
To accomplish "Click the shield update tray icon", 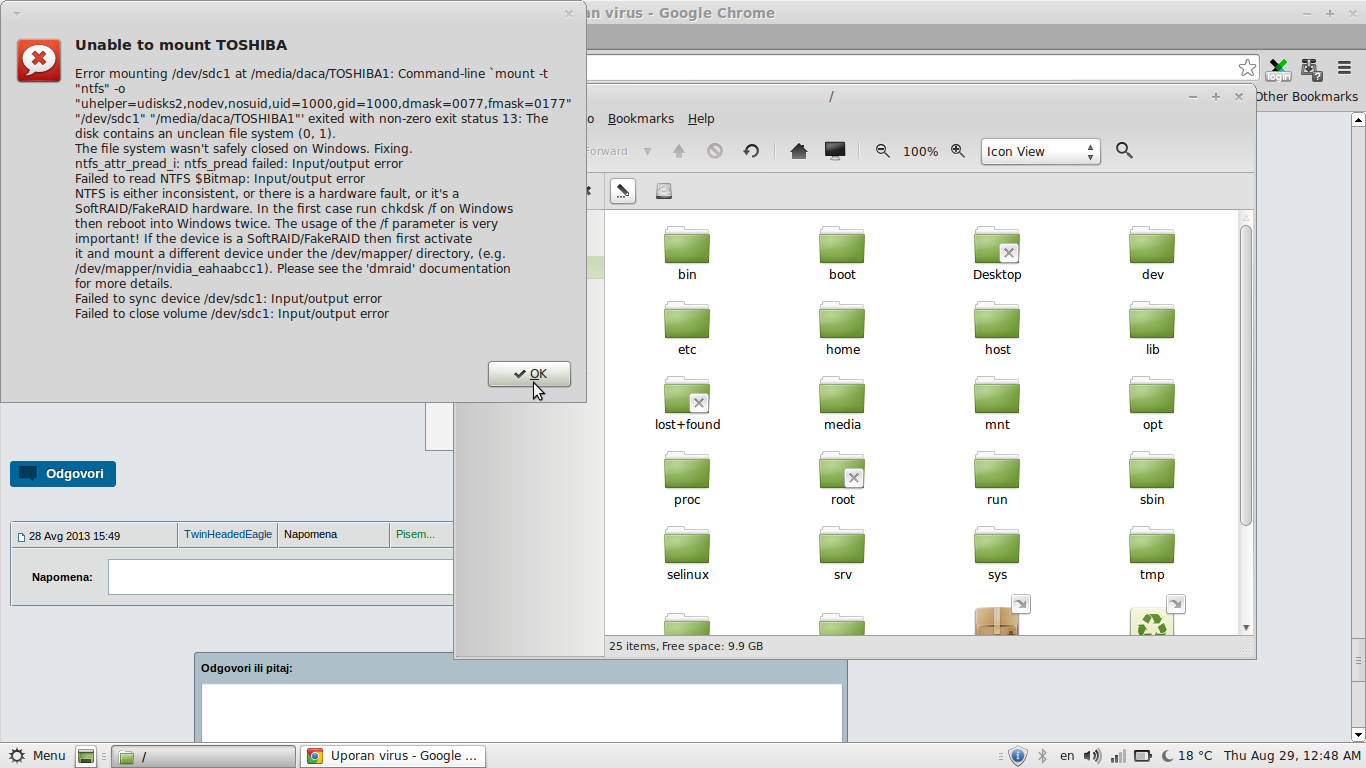I will pyautogui.click(x=1018, y=756).
